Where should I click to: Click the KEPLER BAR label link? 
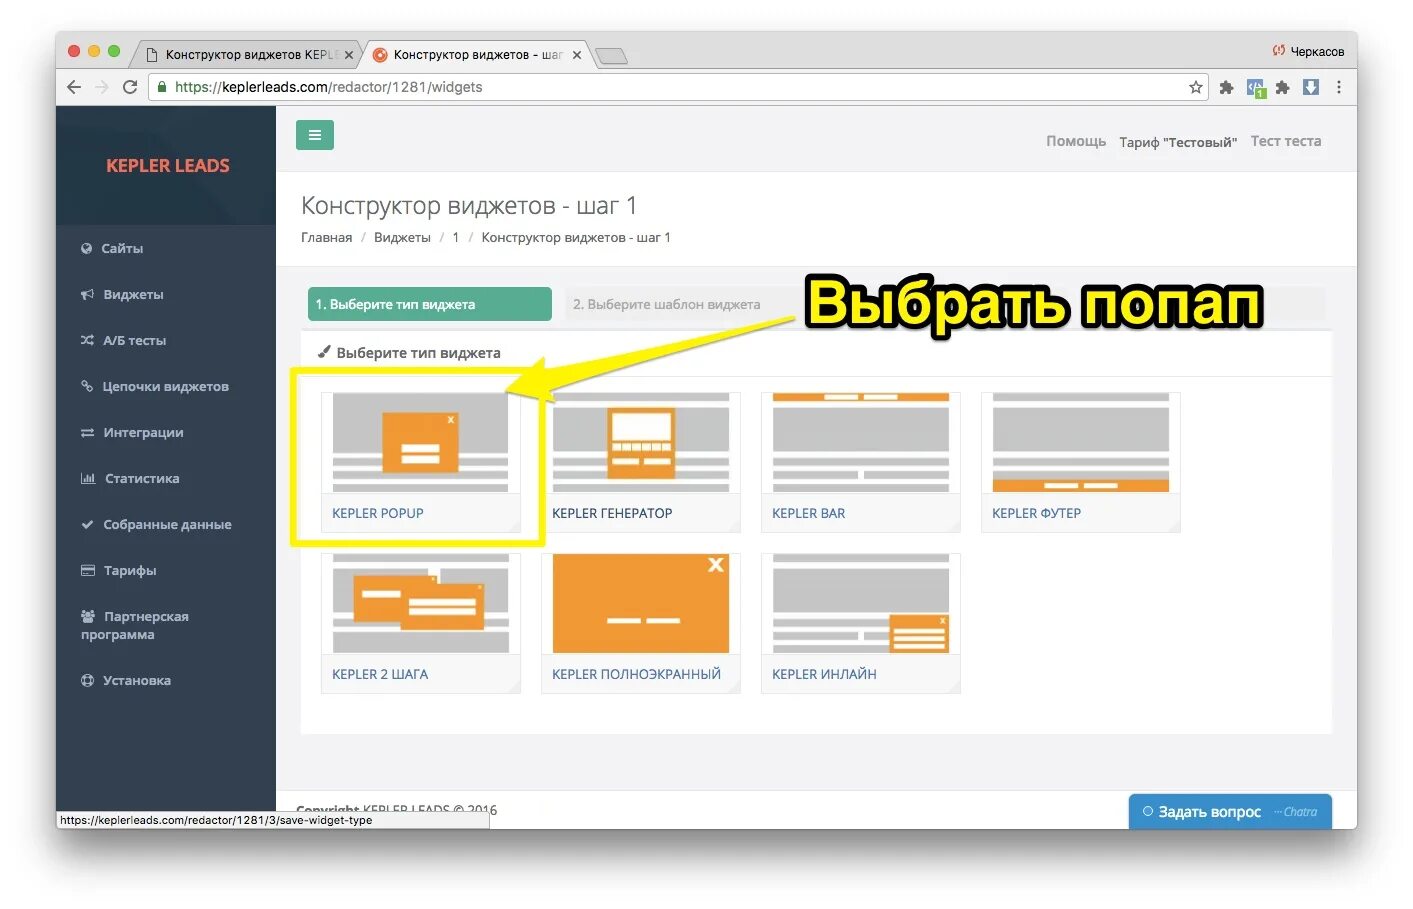tap(808, 513)
